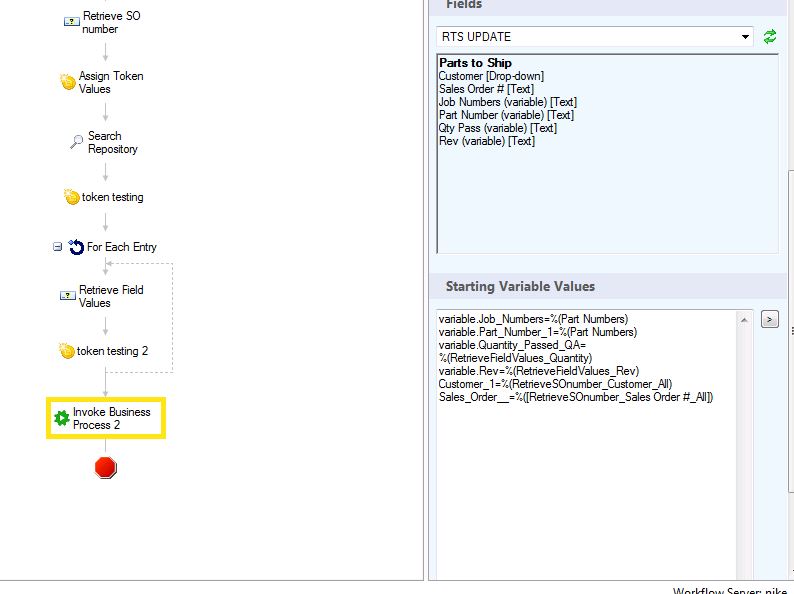Click Part Number (variable) [Text] field
The width and height of the screenshot is (794, 594).
tap(506, 115)
